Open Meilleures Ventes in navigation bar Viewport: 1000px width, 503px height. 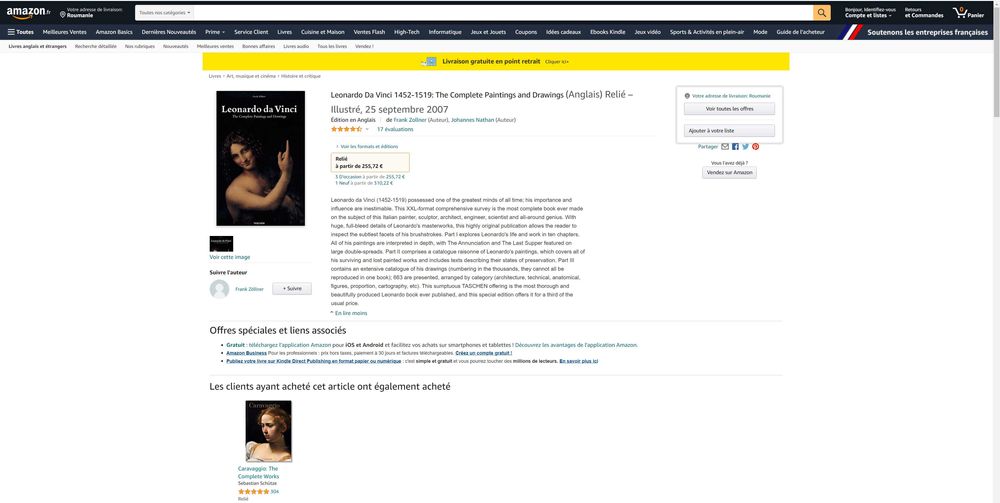point(64,32)
